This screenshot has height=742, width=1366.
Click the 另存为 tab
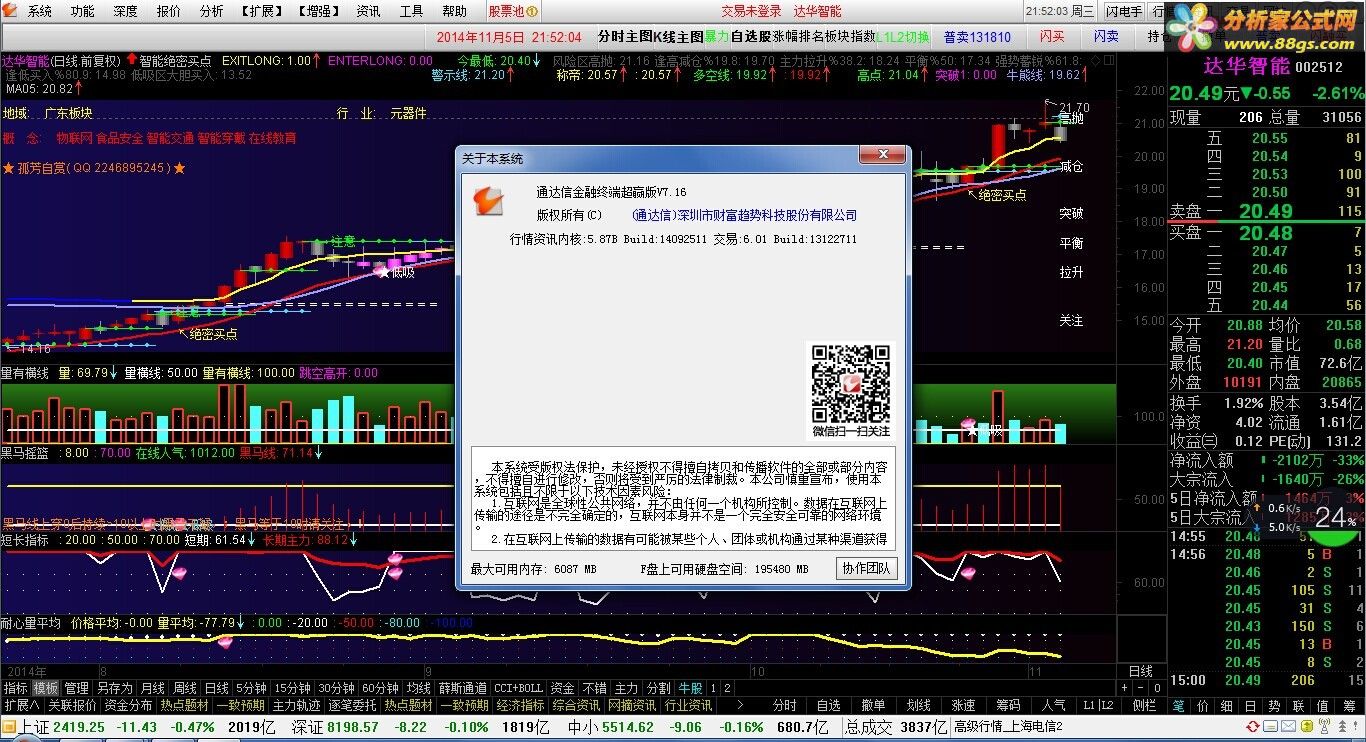(114, 689)
